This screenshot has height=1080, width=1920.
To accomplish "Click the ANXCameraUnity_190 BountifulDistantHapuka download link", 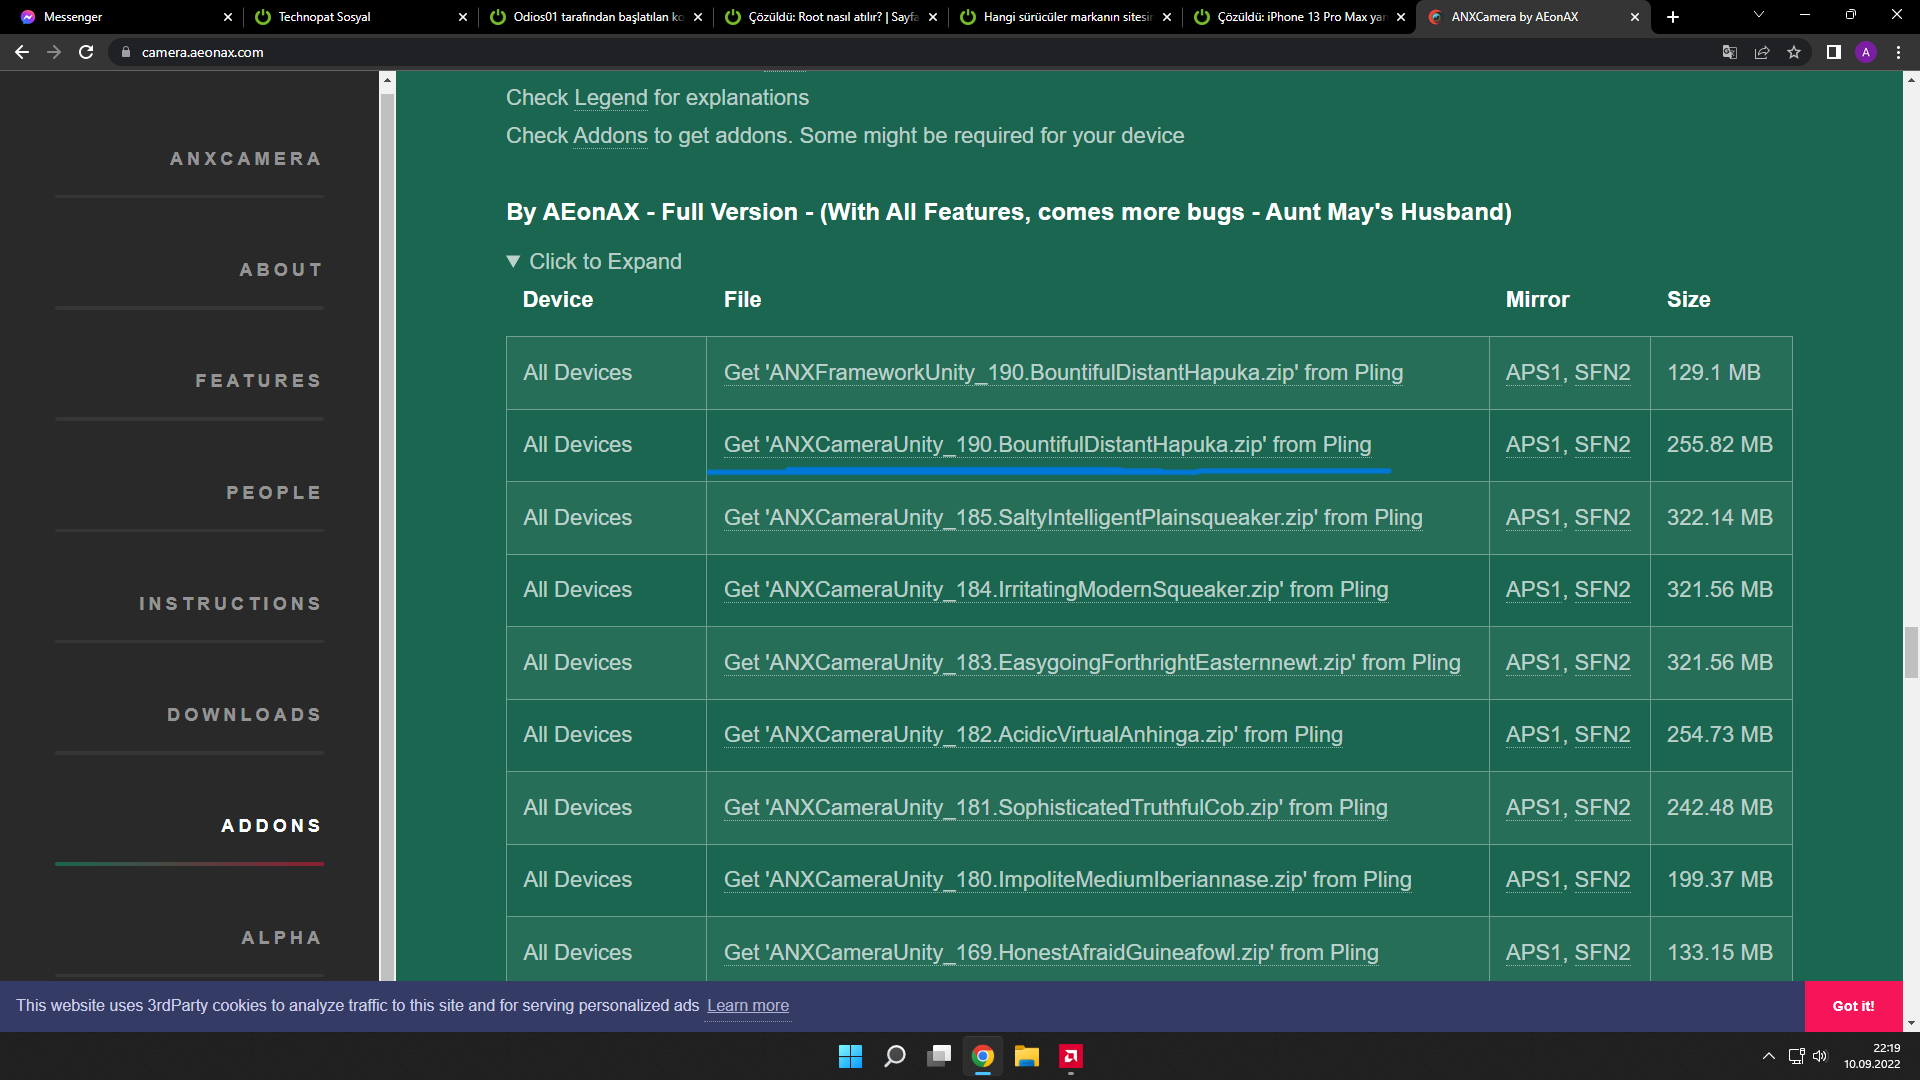I will 1047,445.
